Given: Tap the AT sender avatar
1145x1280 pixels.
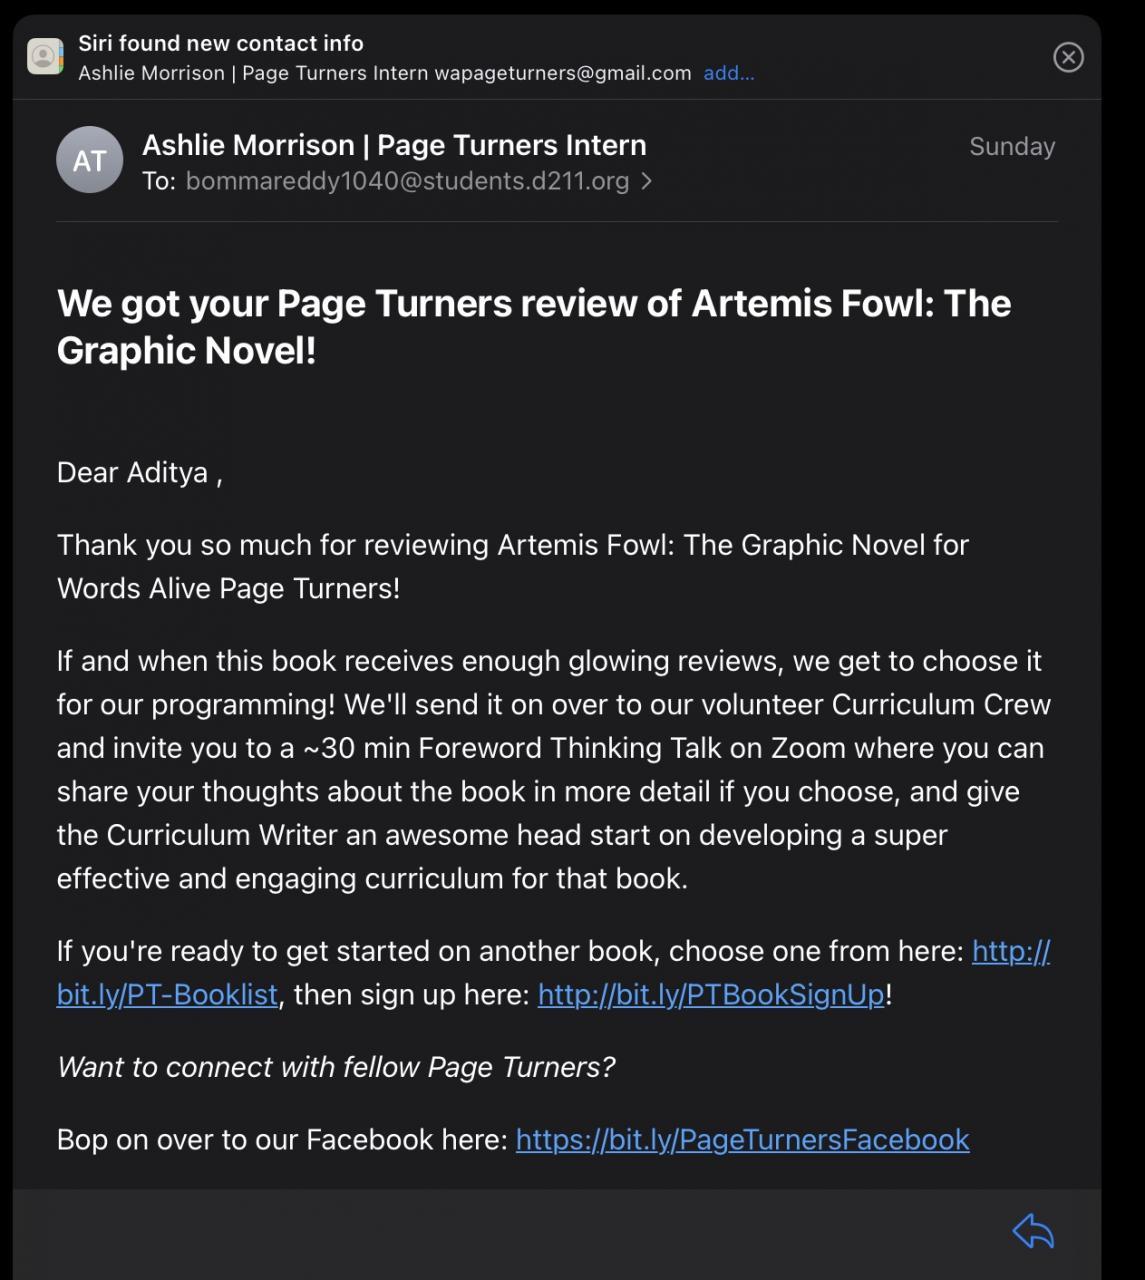Looking at the screenshot, I should [x=89, y=160].
